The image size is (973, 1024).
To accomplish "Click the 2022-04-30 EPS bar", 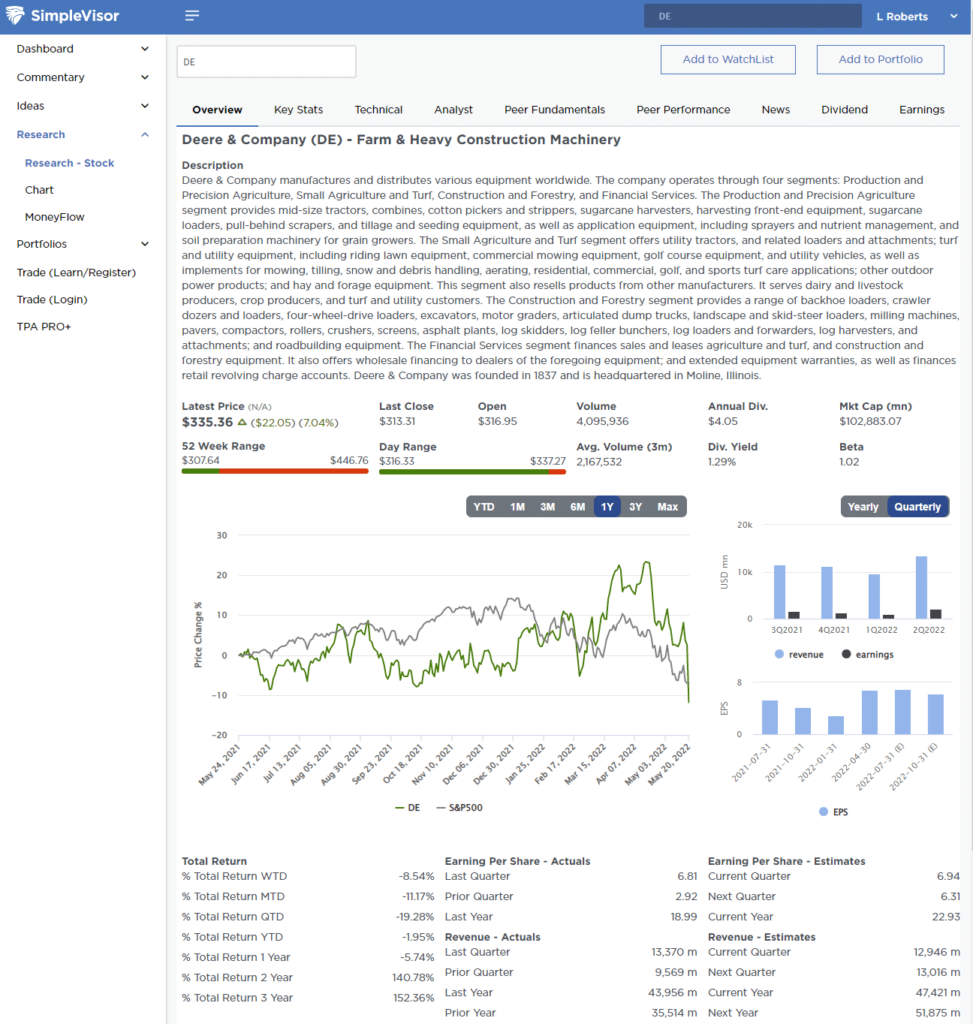I will pos(869,712).
